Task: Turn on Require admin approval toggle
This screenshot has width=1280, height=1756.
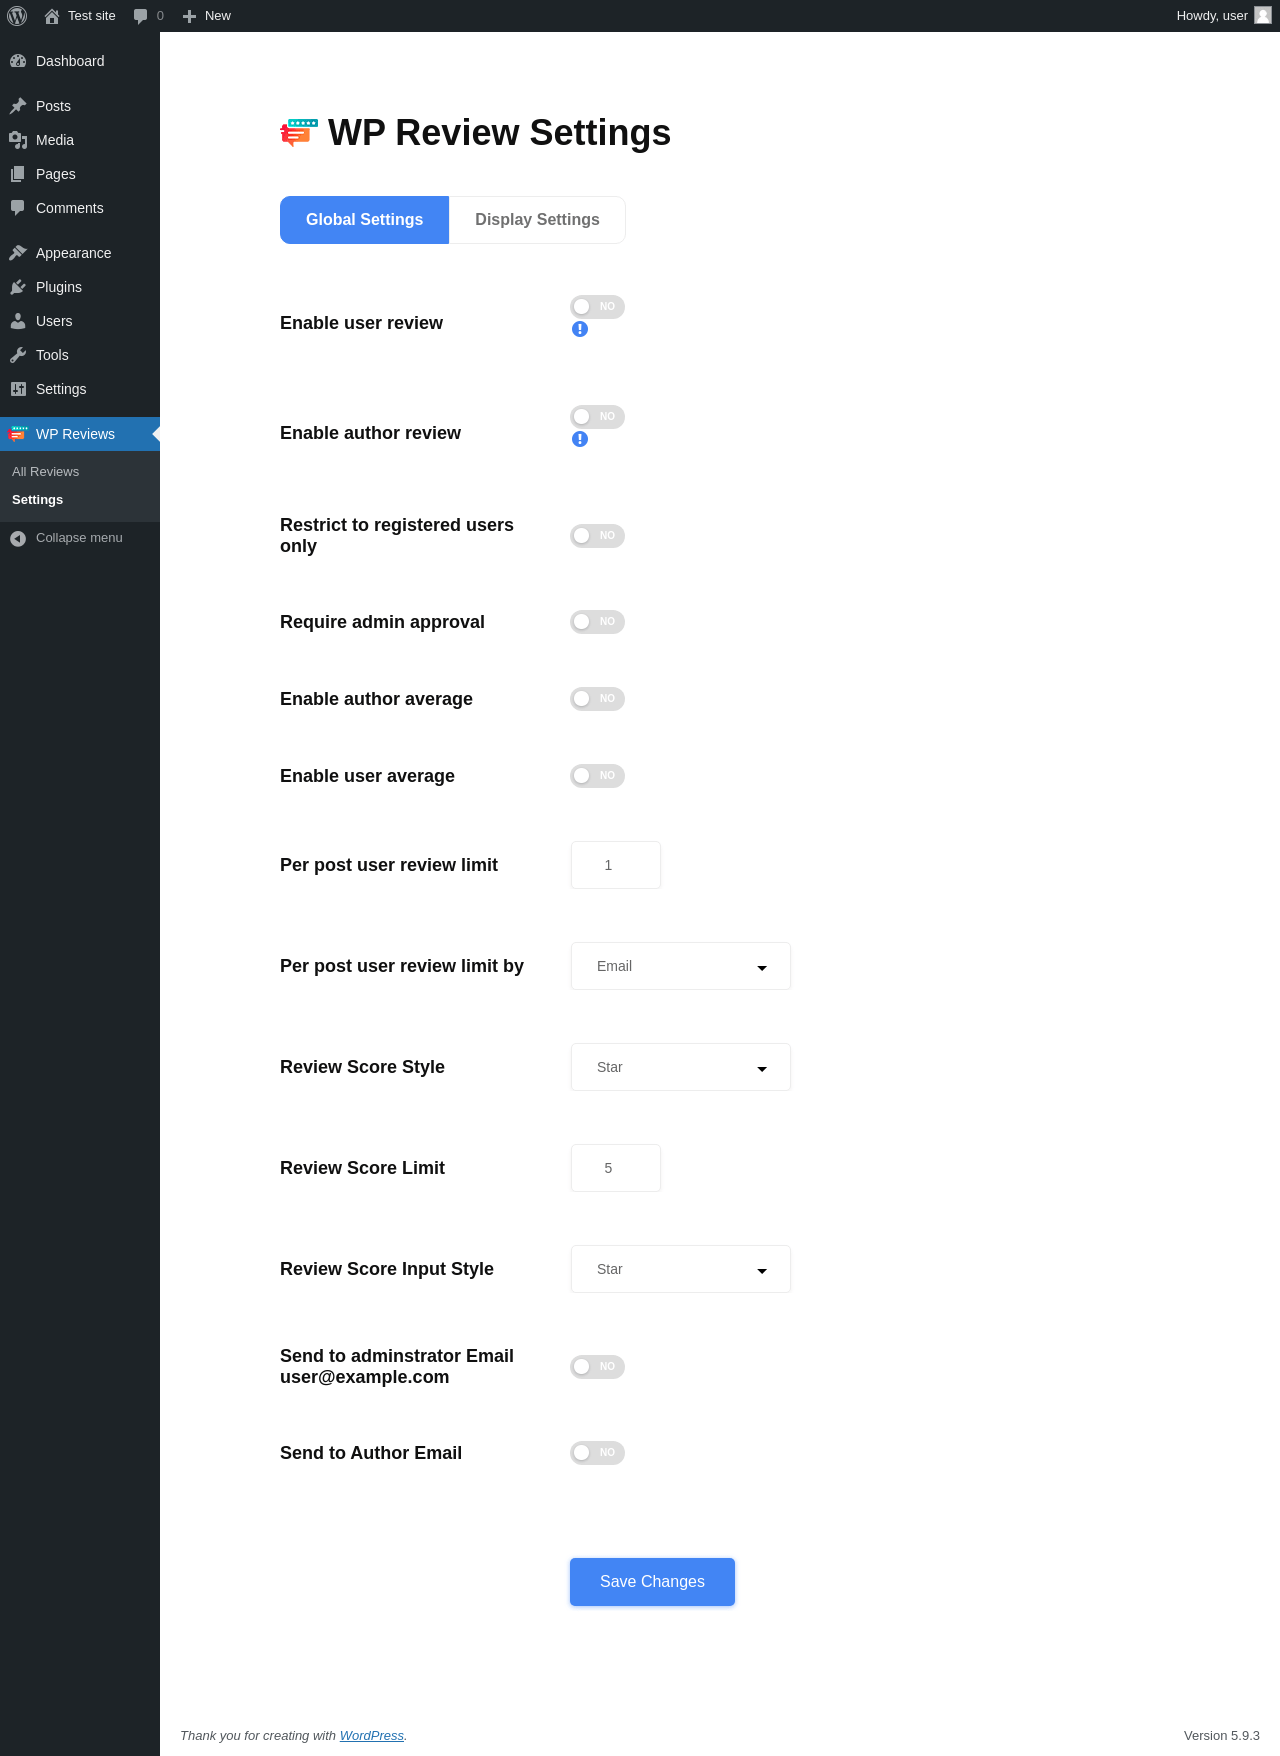Action: (597, 622)
